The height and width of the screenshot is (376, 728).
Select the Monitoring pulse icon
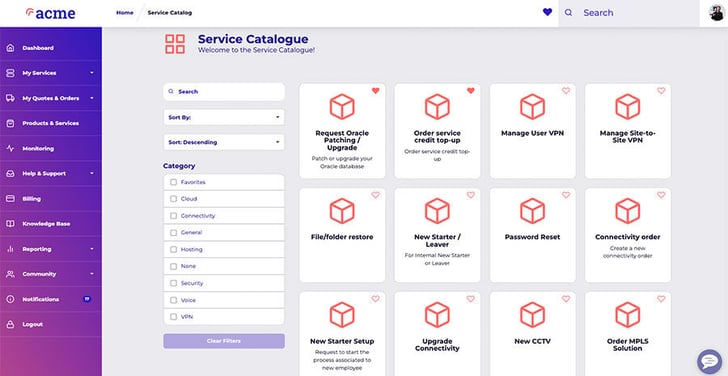10,149
